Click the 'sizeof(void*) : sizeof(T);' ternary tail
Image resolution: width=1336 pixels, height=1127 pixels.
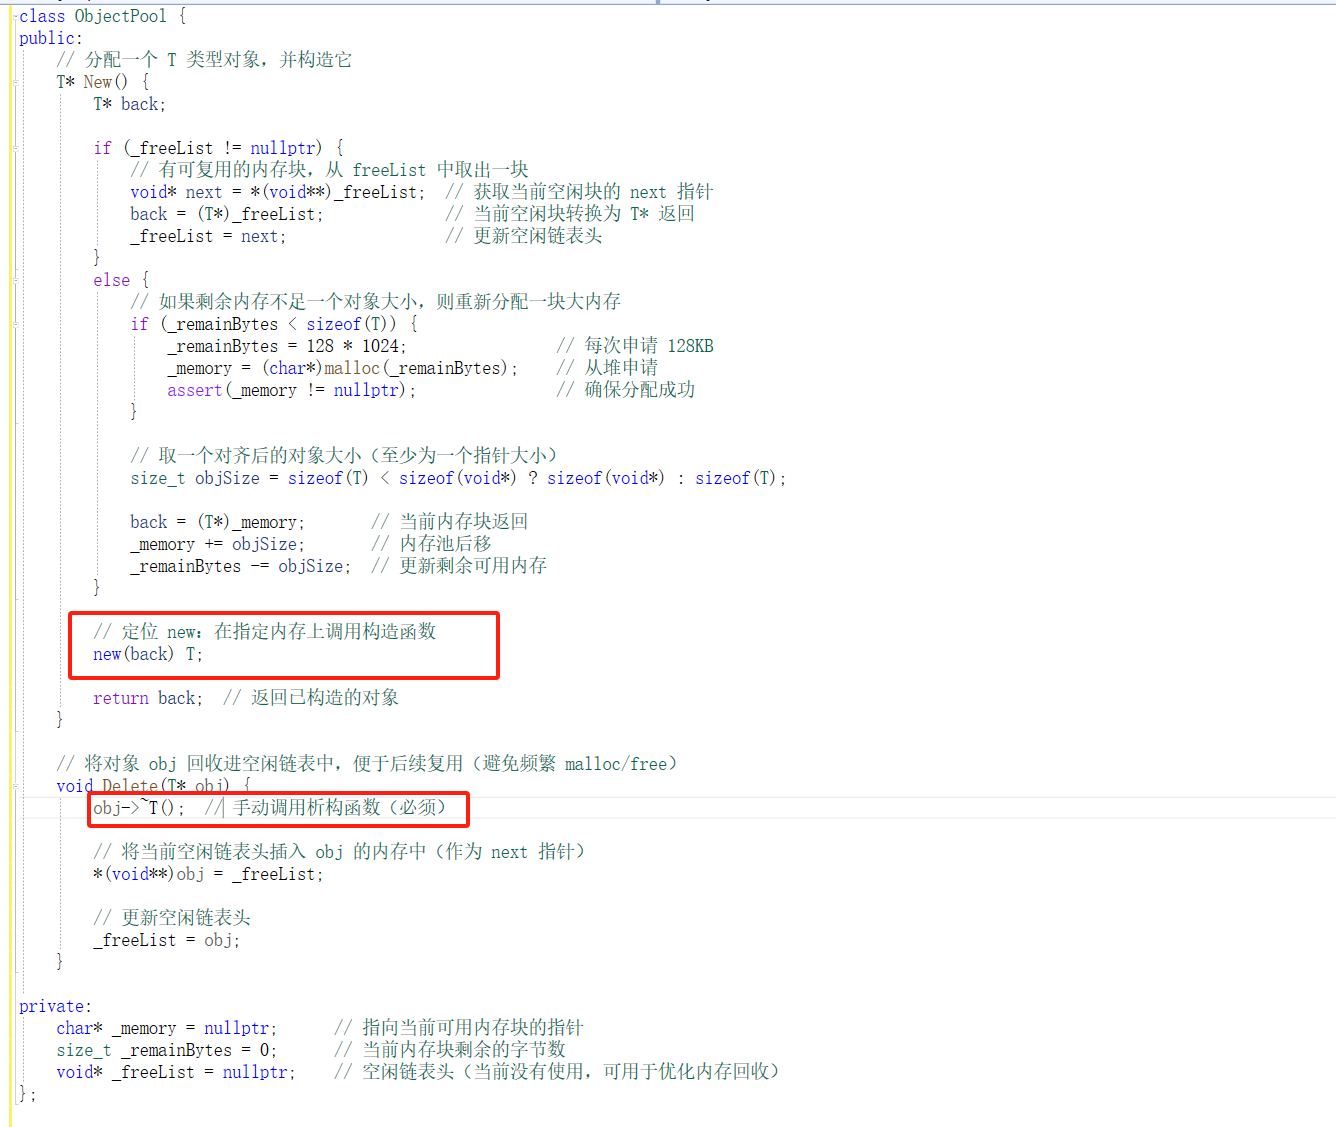(x=667, y=478)
